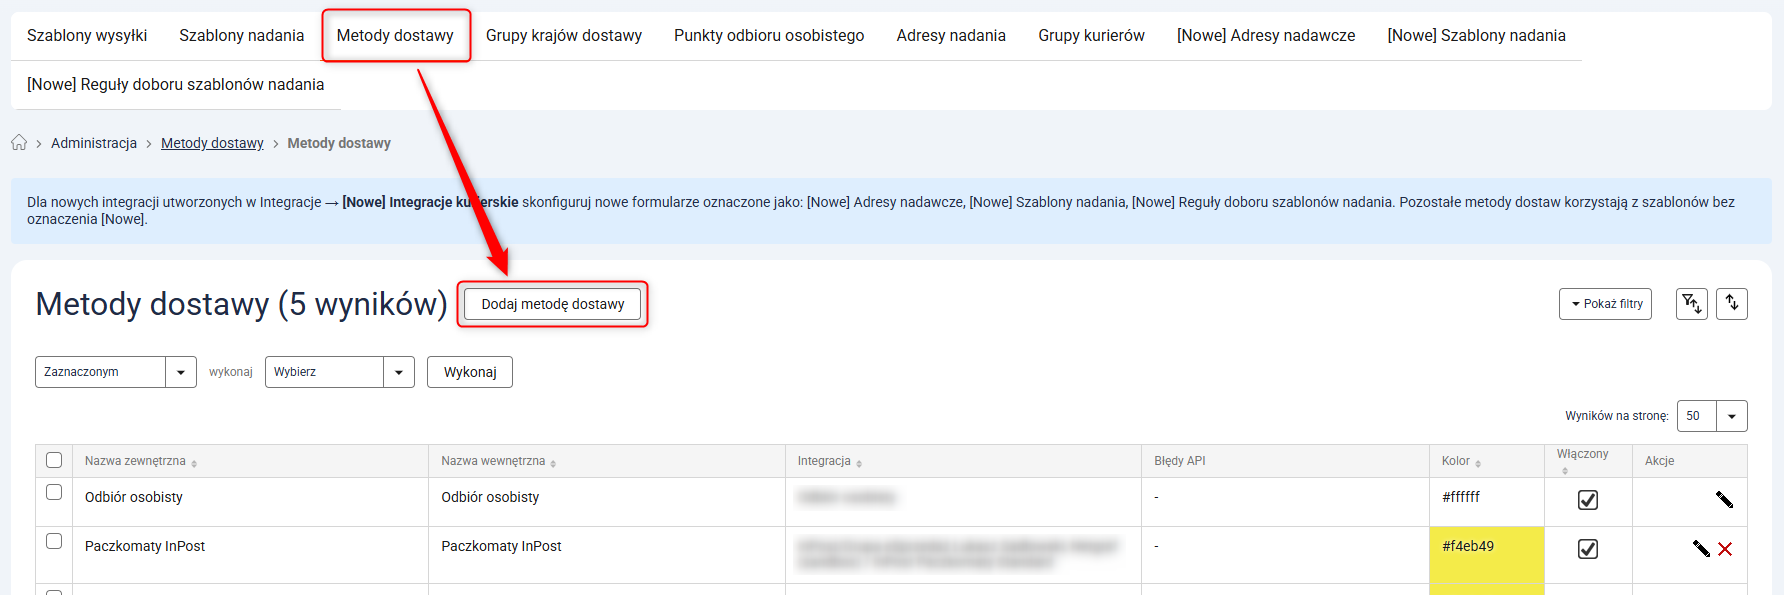
Task: Click the up-down arrows sort button
Action: click(x=1731, y=304)
